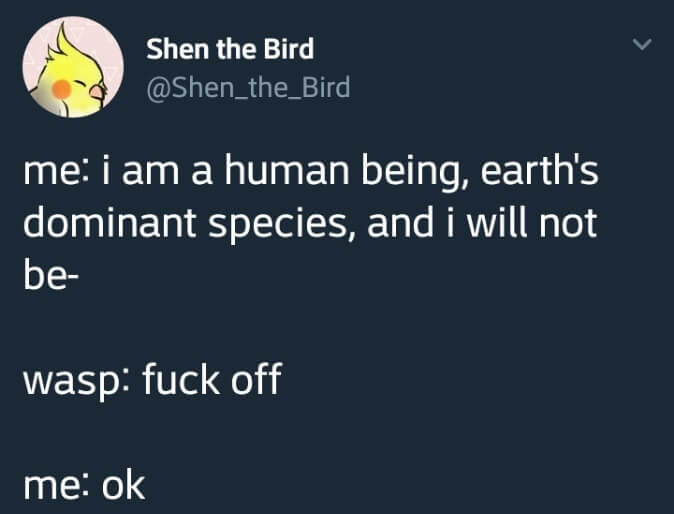Viewport: 674px width, 514px height.
Task: Expand the tweet options chevron
Action: (643, 45)
